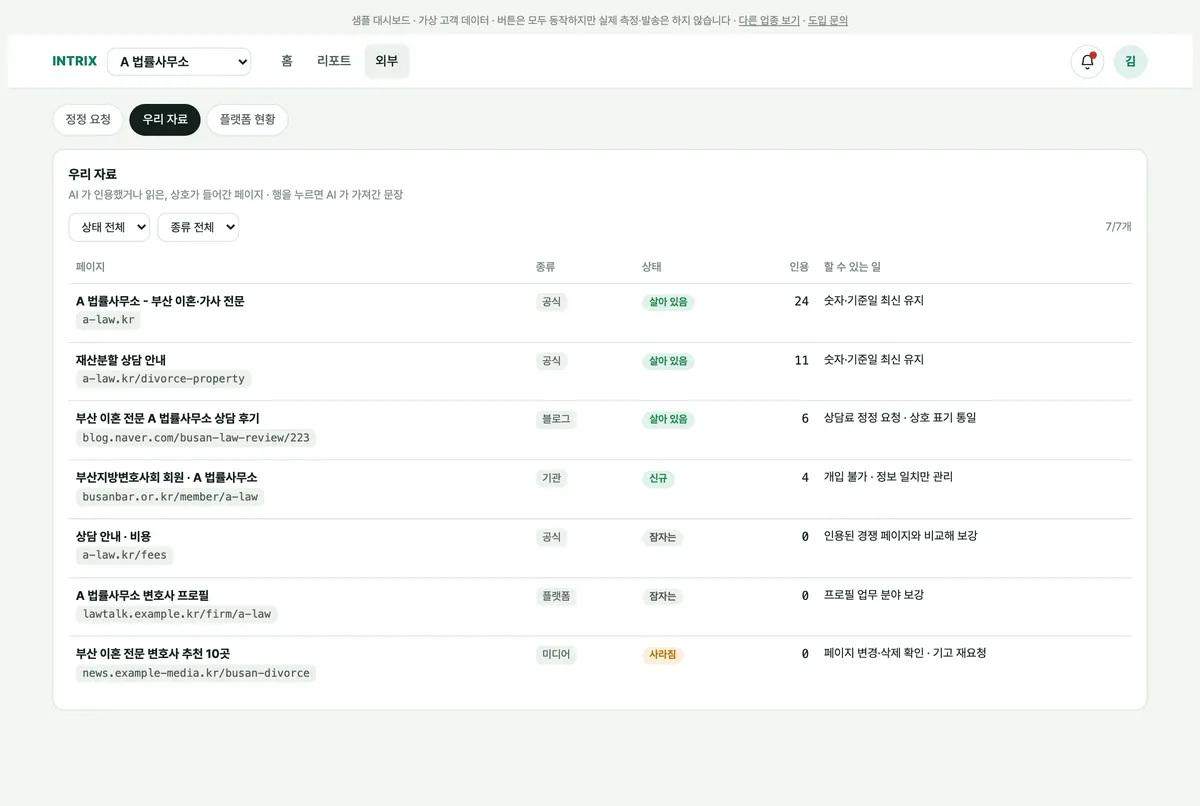Switch to the 정정 요청 tab
Image resolution: width=1200 pixels, height=806 pixels.
[x=88, y=119]
